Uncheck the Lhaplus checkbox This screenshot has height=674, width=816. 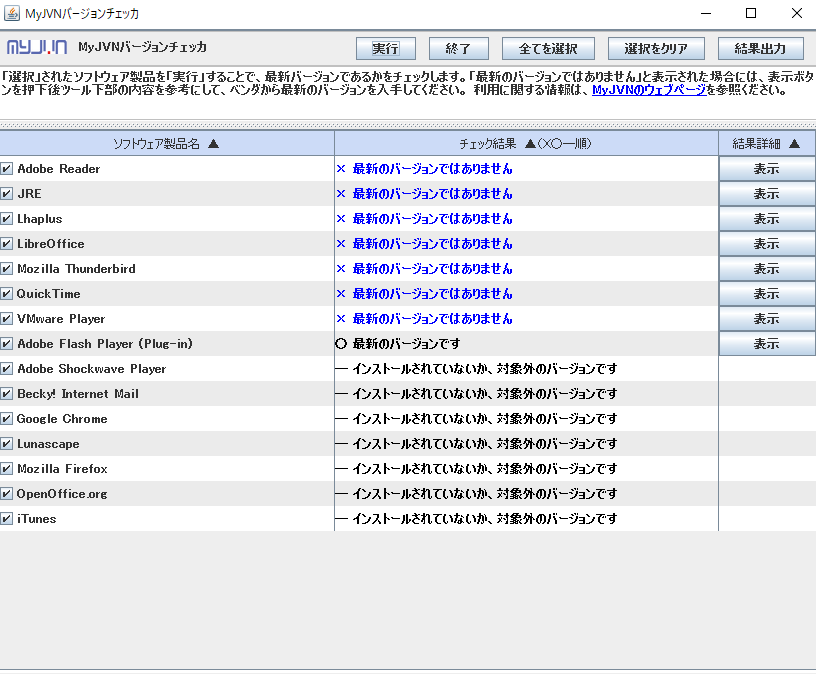click(7, 219)
